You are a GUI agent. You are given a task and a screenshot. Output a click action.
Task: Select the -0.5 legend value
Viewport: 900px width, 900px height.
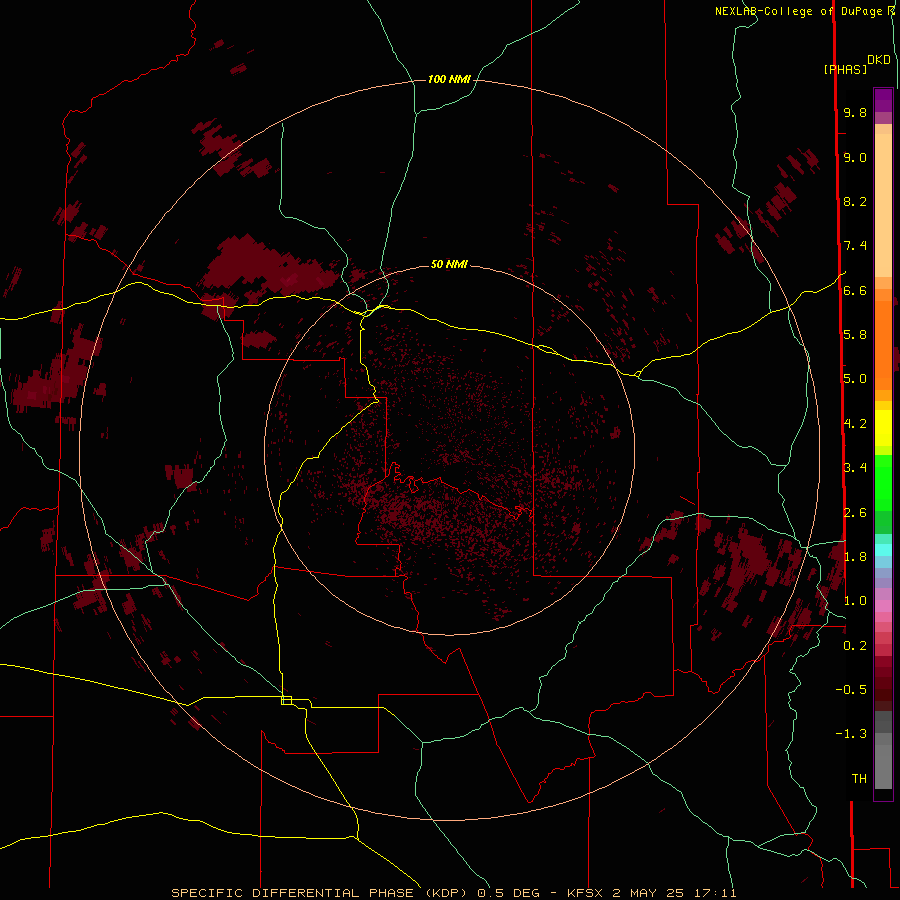tap(851, 690)
